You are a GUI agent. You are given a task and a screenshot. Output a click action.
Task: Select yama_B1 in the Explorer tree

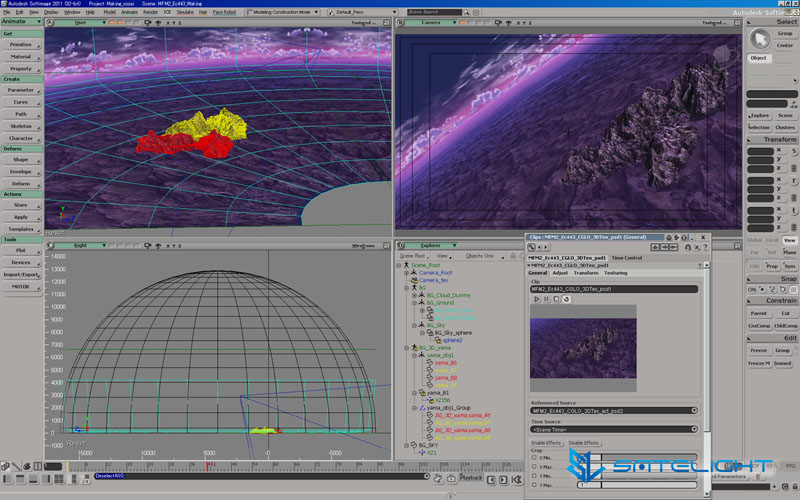pos(439,393)
